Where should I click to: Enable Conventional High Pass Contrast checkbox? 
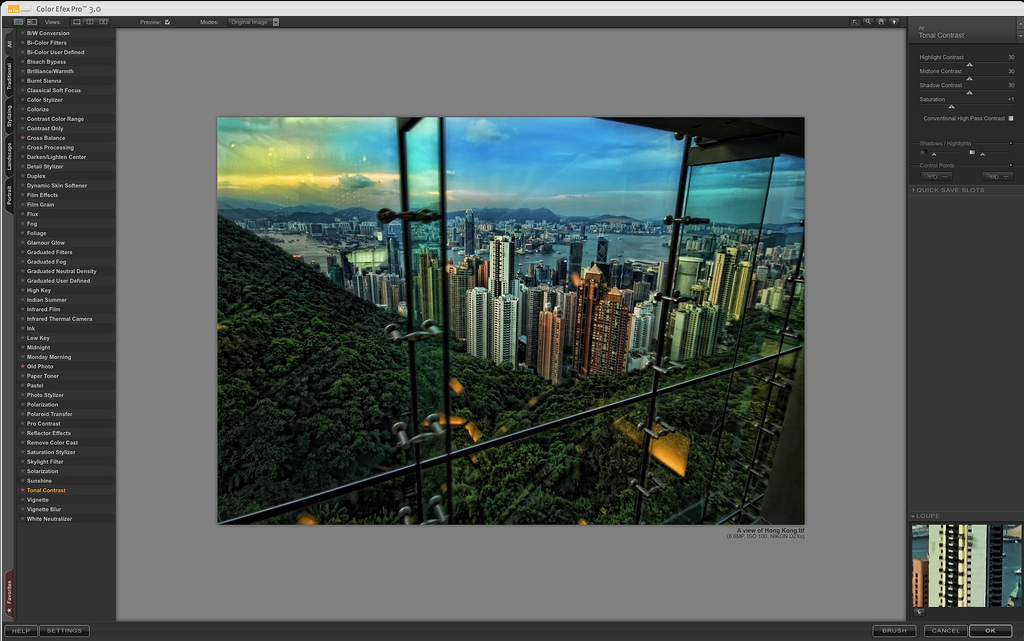tap(1011, 118)
